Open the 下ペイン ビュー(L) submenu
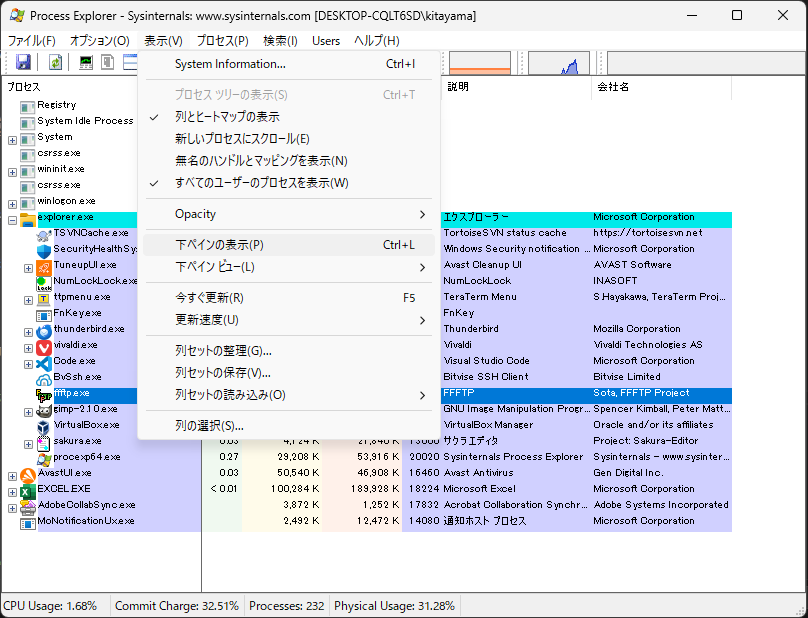The image size is (808, 618). [x=289, y=267]
